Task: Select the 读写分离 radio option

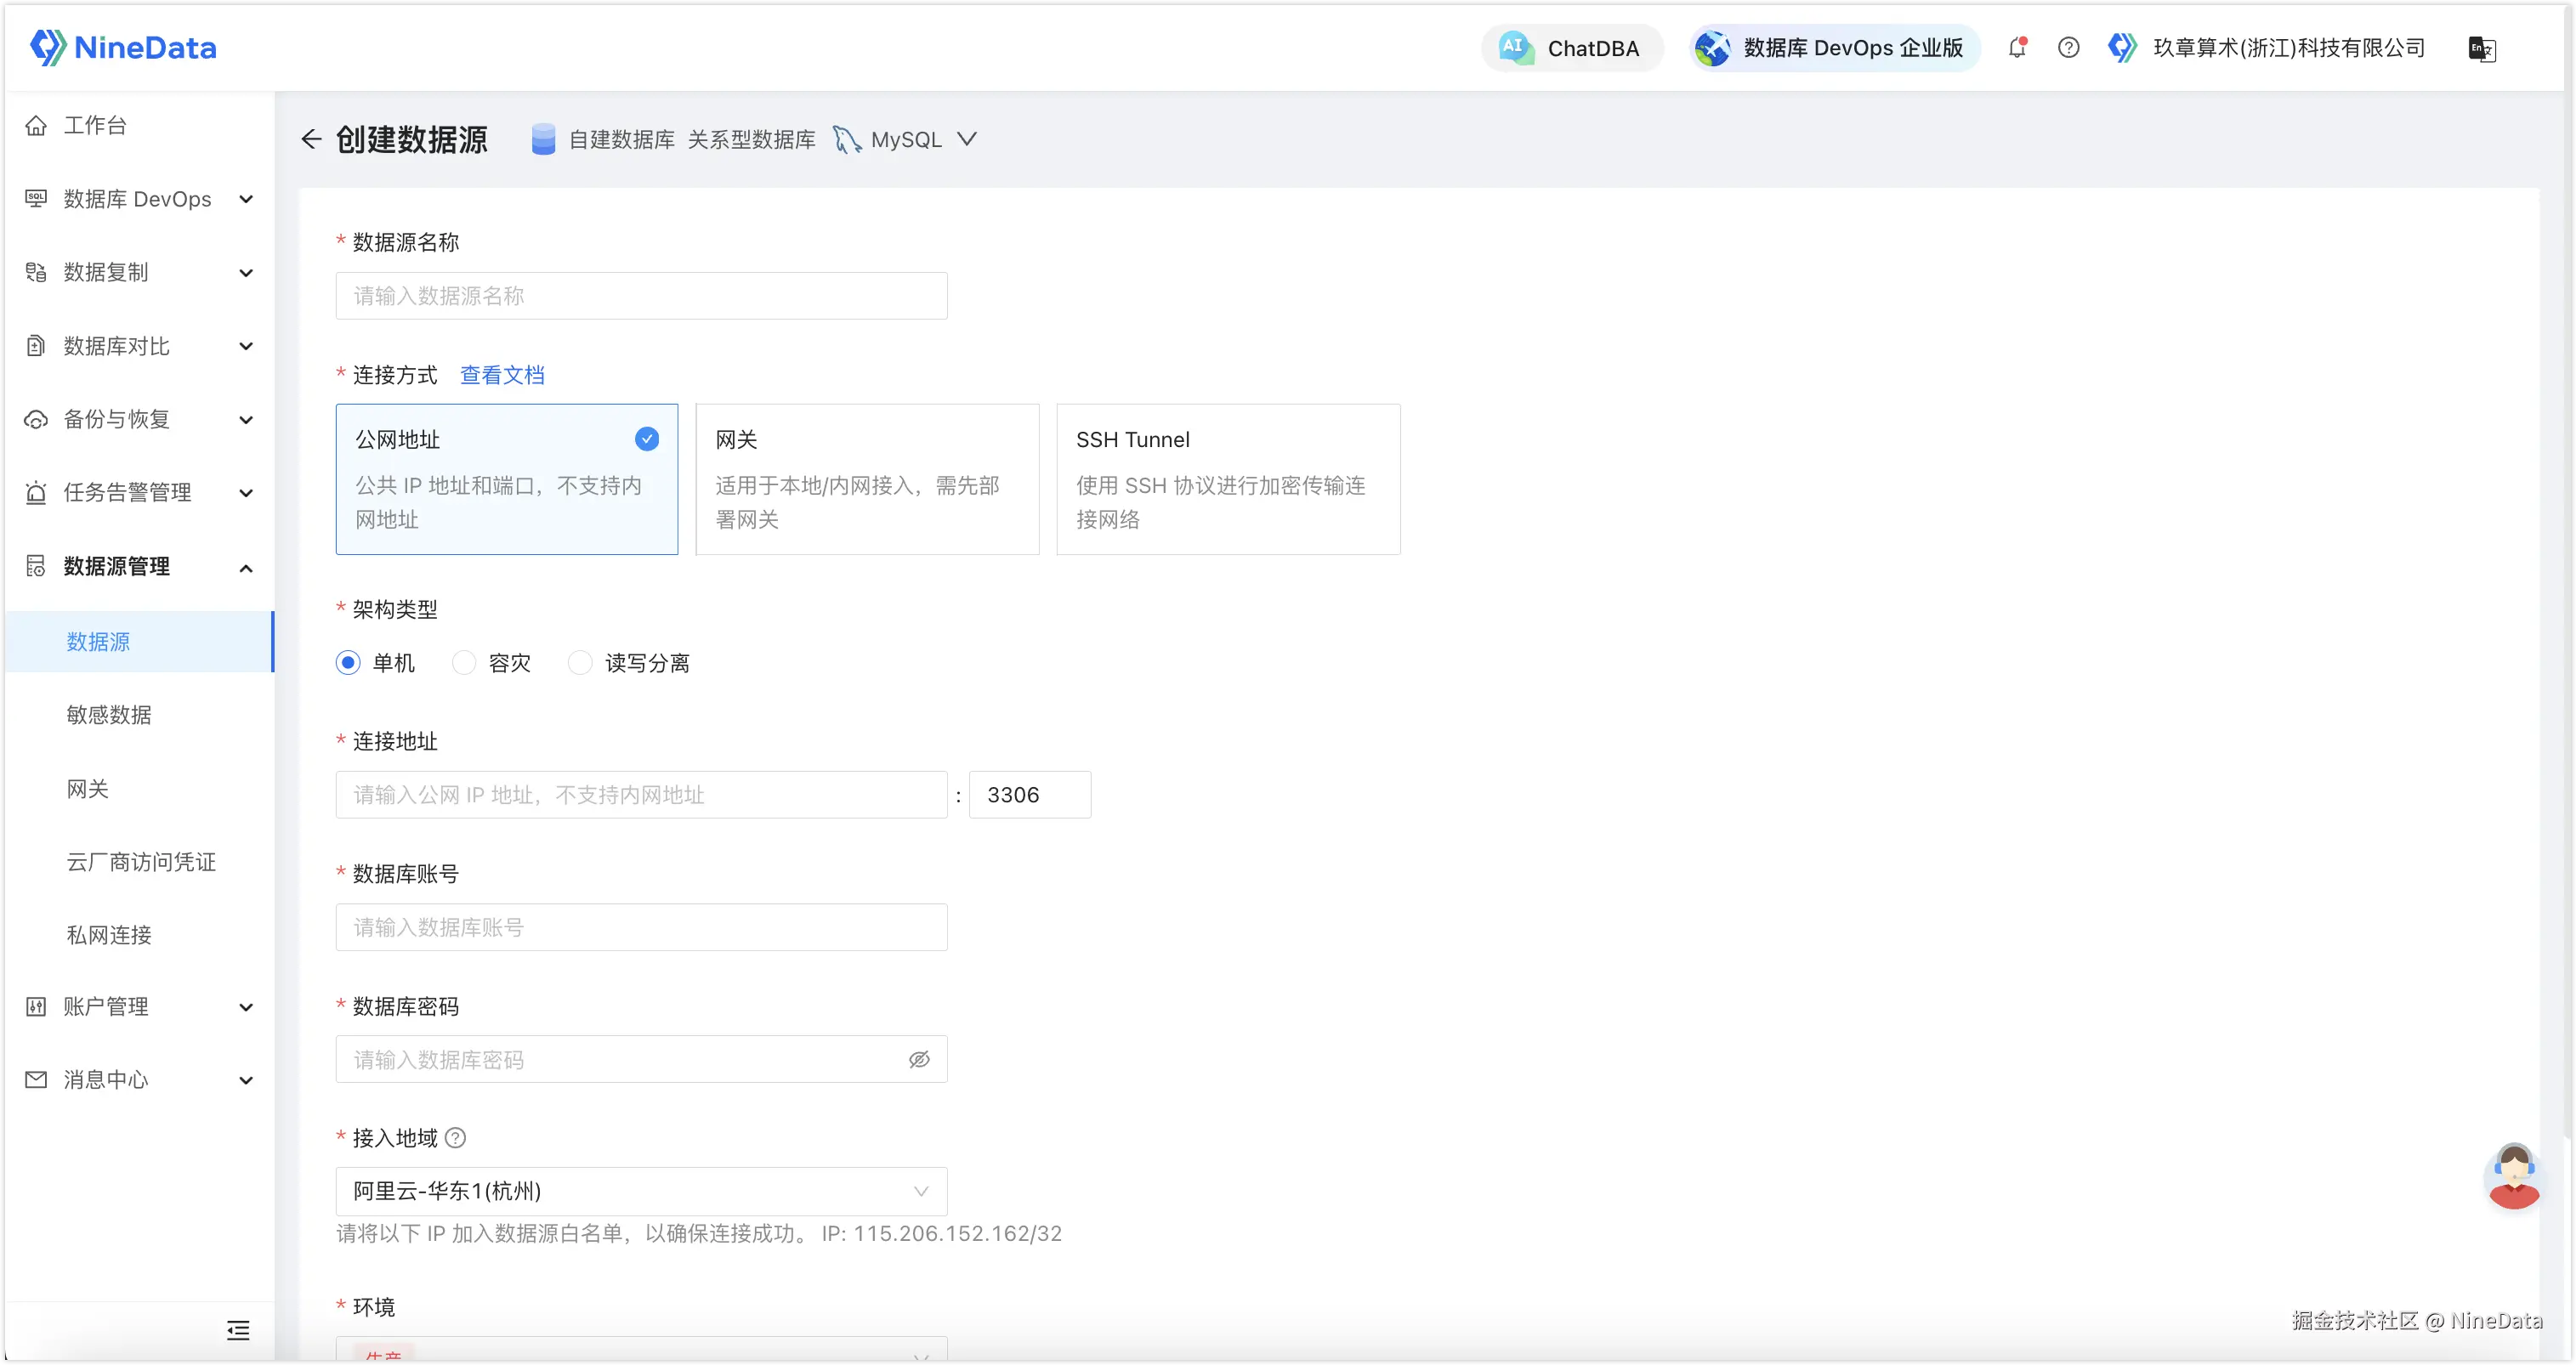Action: click(580, 663)
